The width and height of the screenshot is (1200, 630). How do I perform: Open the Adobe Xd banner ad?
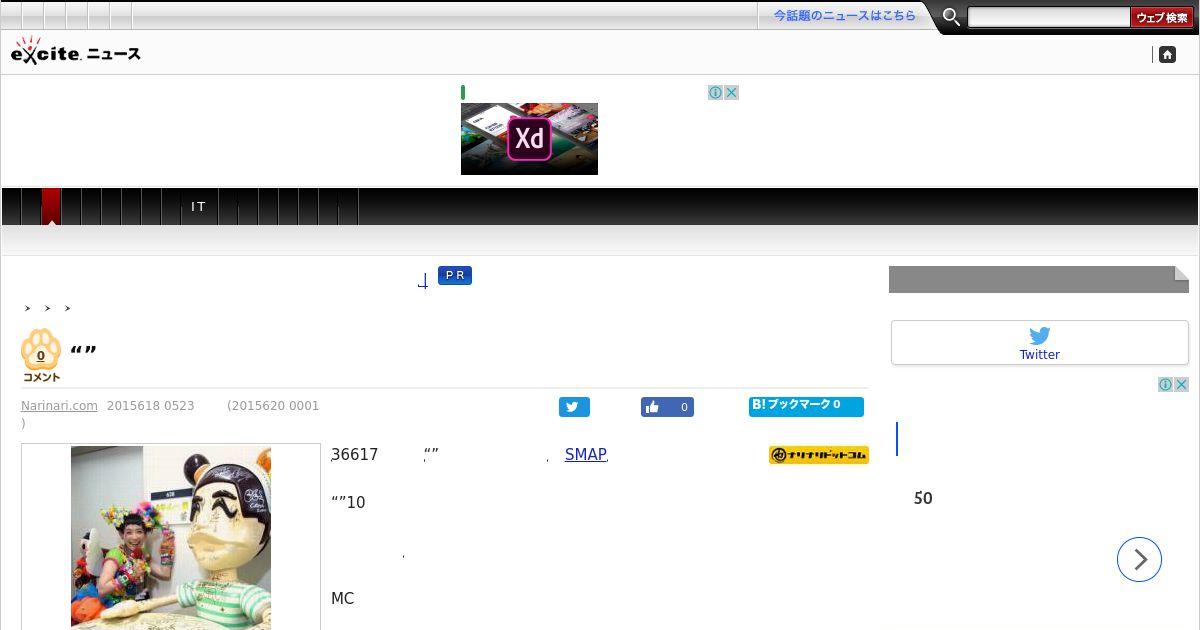pyautogui.click(x=529, y=138)
